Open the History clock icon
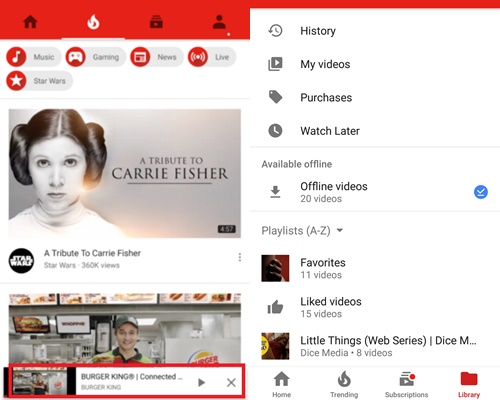Screen dimensions: 500x400 pyautogui.click(x=275, y=31)
